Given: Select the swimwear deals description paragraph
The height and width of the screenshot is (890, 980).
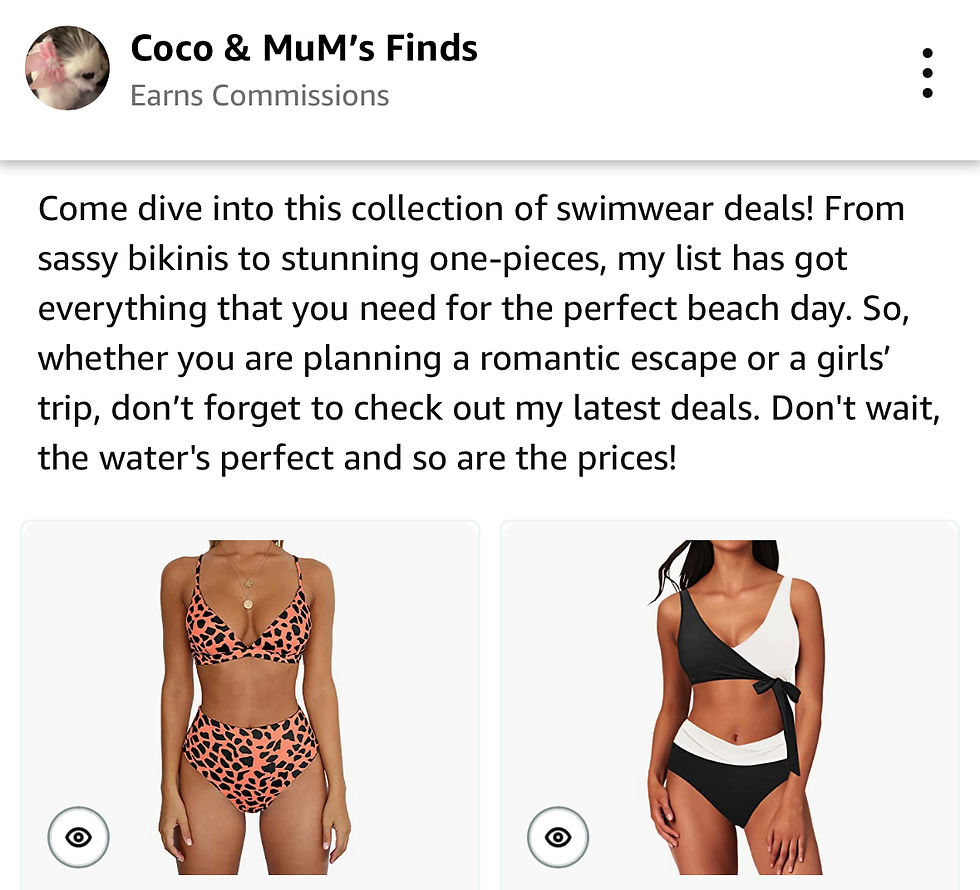Looking at the screenshot, I should tap(488, 334).
